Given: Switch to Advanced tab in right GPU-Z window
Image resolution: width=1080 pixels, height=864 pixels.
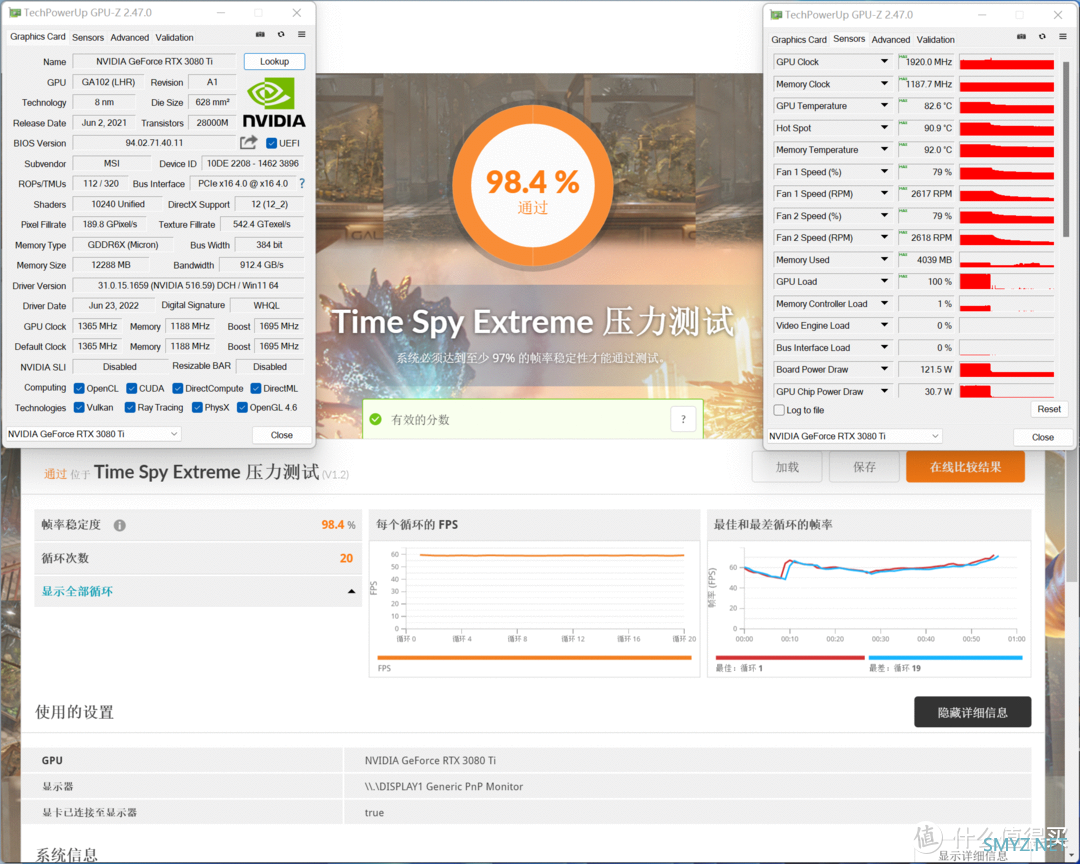Looking at the screenshot, I should 891,40.
